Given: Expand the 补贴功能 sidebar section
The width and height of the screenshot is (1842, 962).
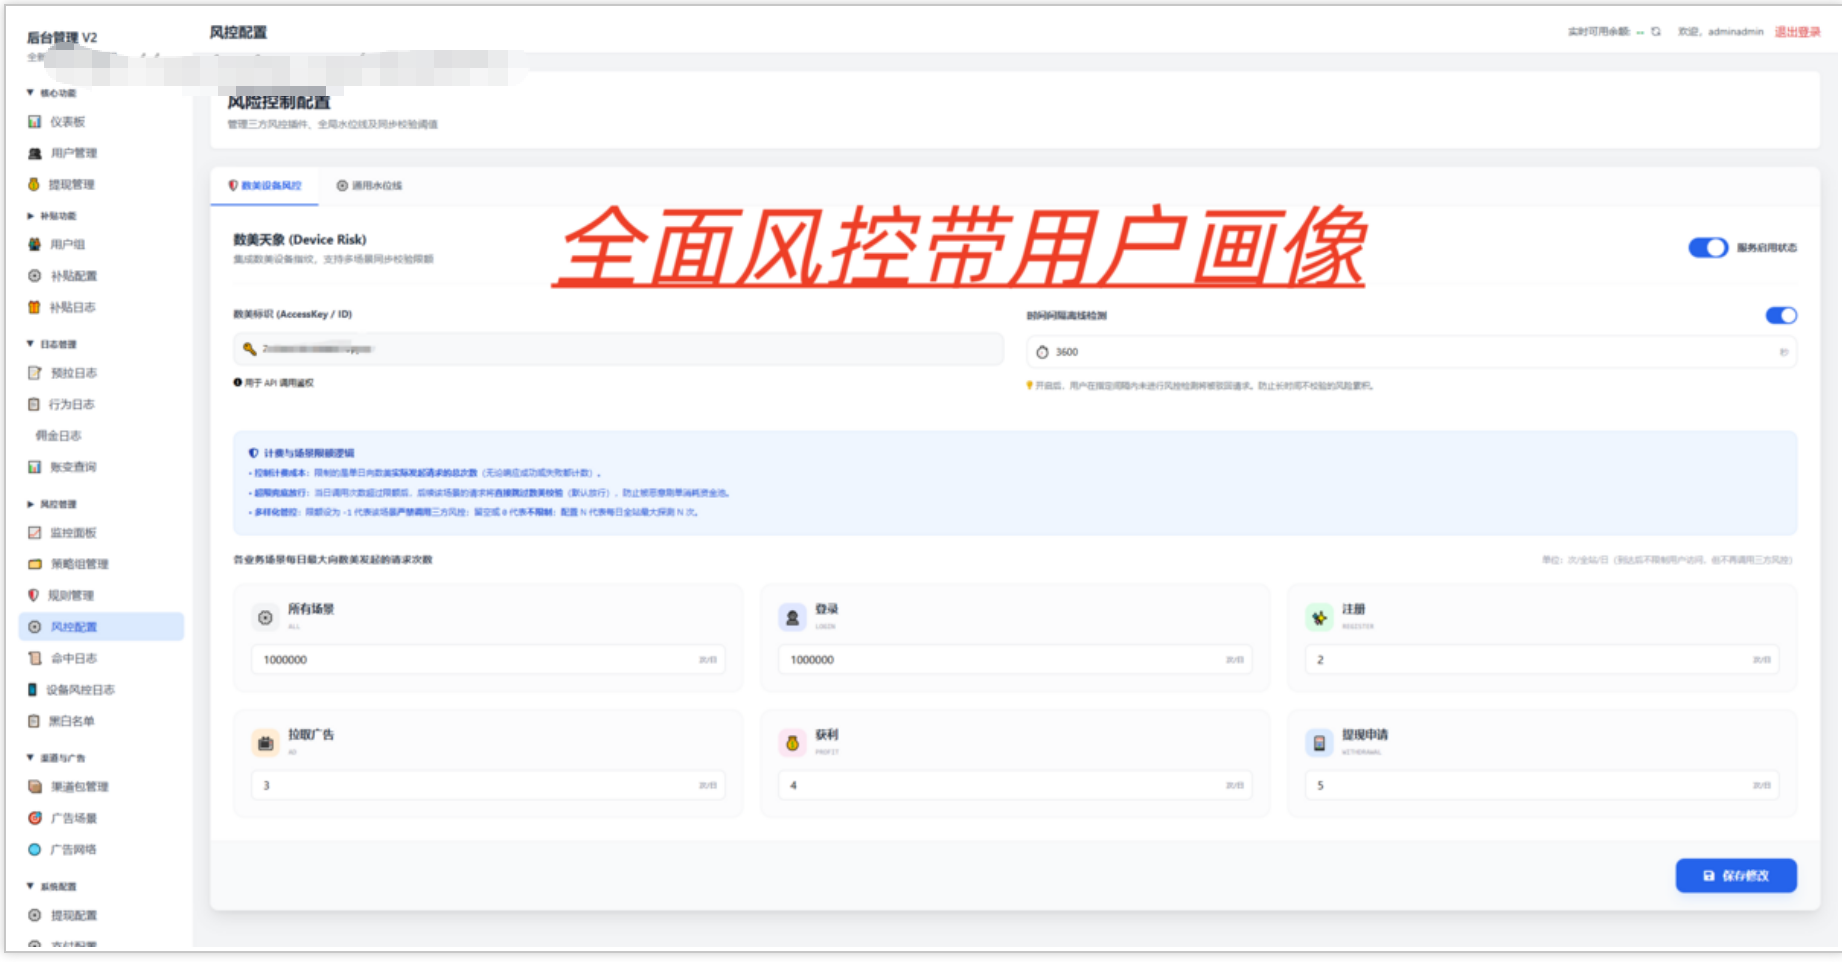Looking at the screenshot, I should [52, 216].
